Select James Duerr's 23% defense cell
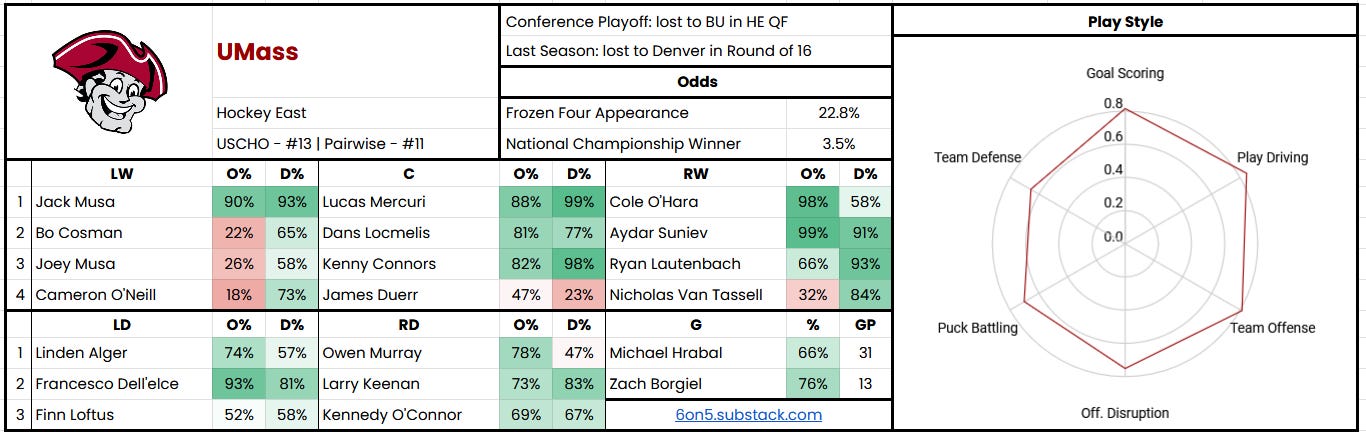Viewport: 1366px width, 432px height. pyautogui.click(x=579, y=295)
